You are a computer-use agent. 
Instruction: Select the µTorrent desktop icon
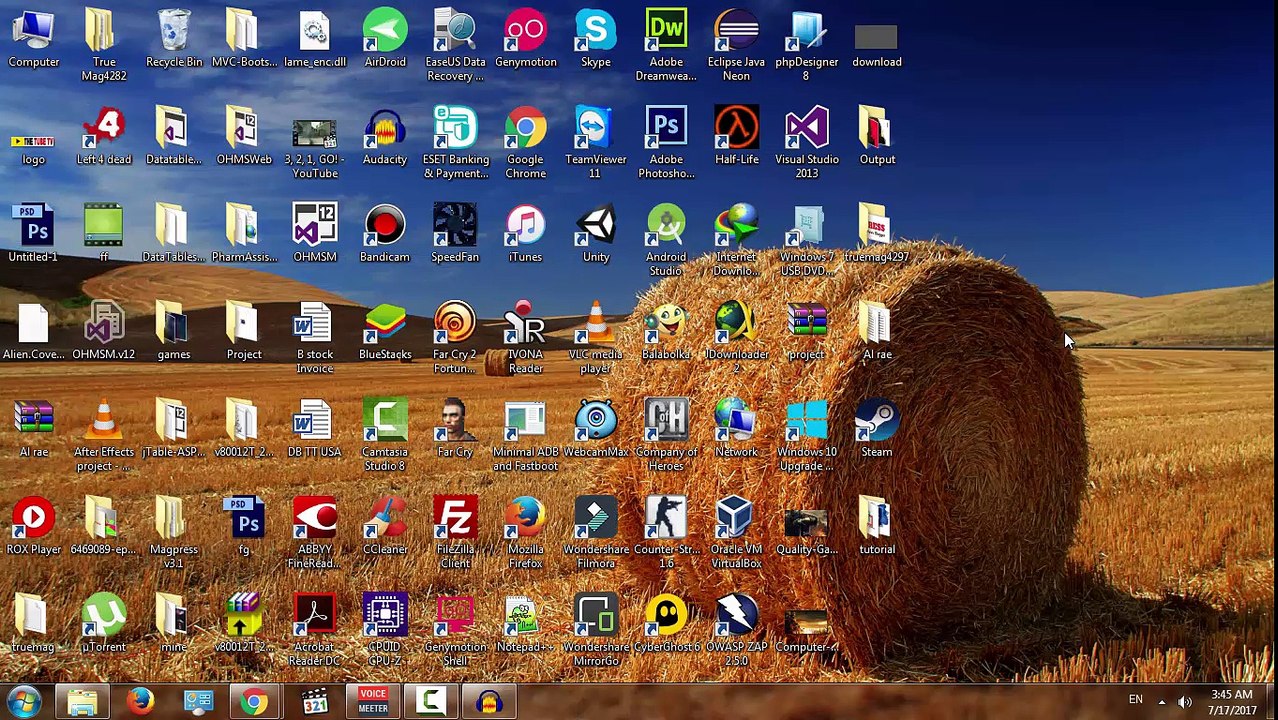[x=104, y=624]
